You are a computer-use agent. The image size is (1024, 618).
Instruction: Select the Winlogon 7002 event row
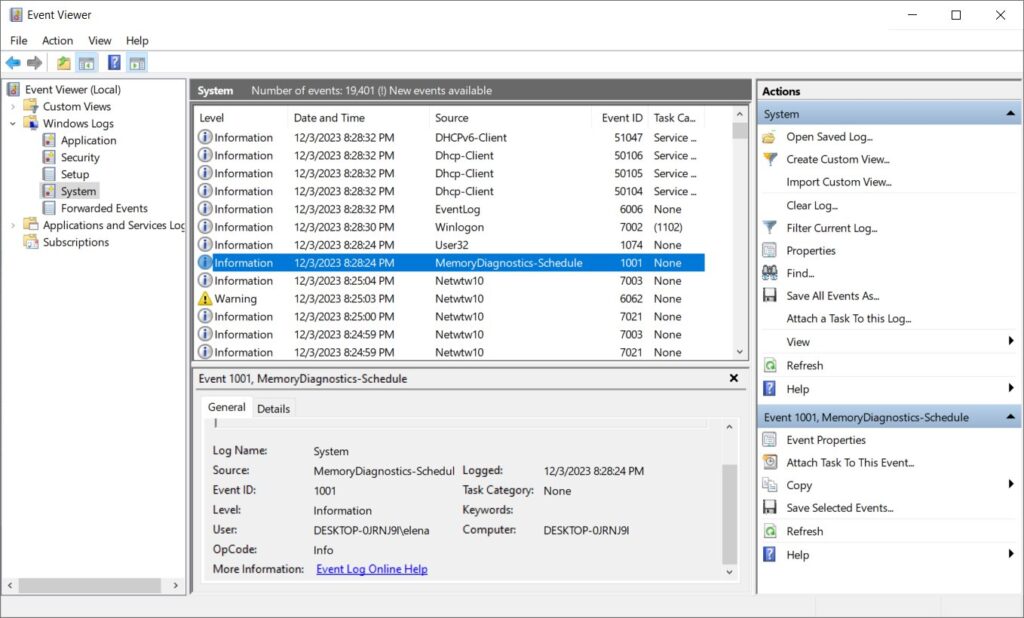pyautogui.click(x=450, y=227)
